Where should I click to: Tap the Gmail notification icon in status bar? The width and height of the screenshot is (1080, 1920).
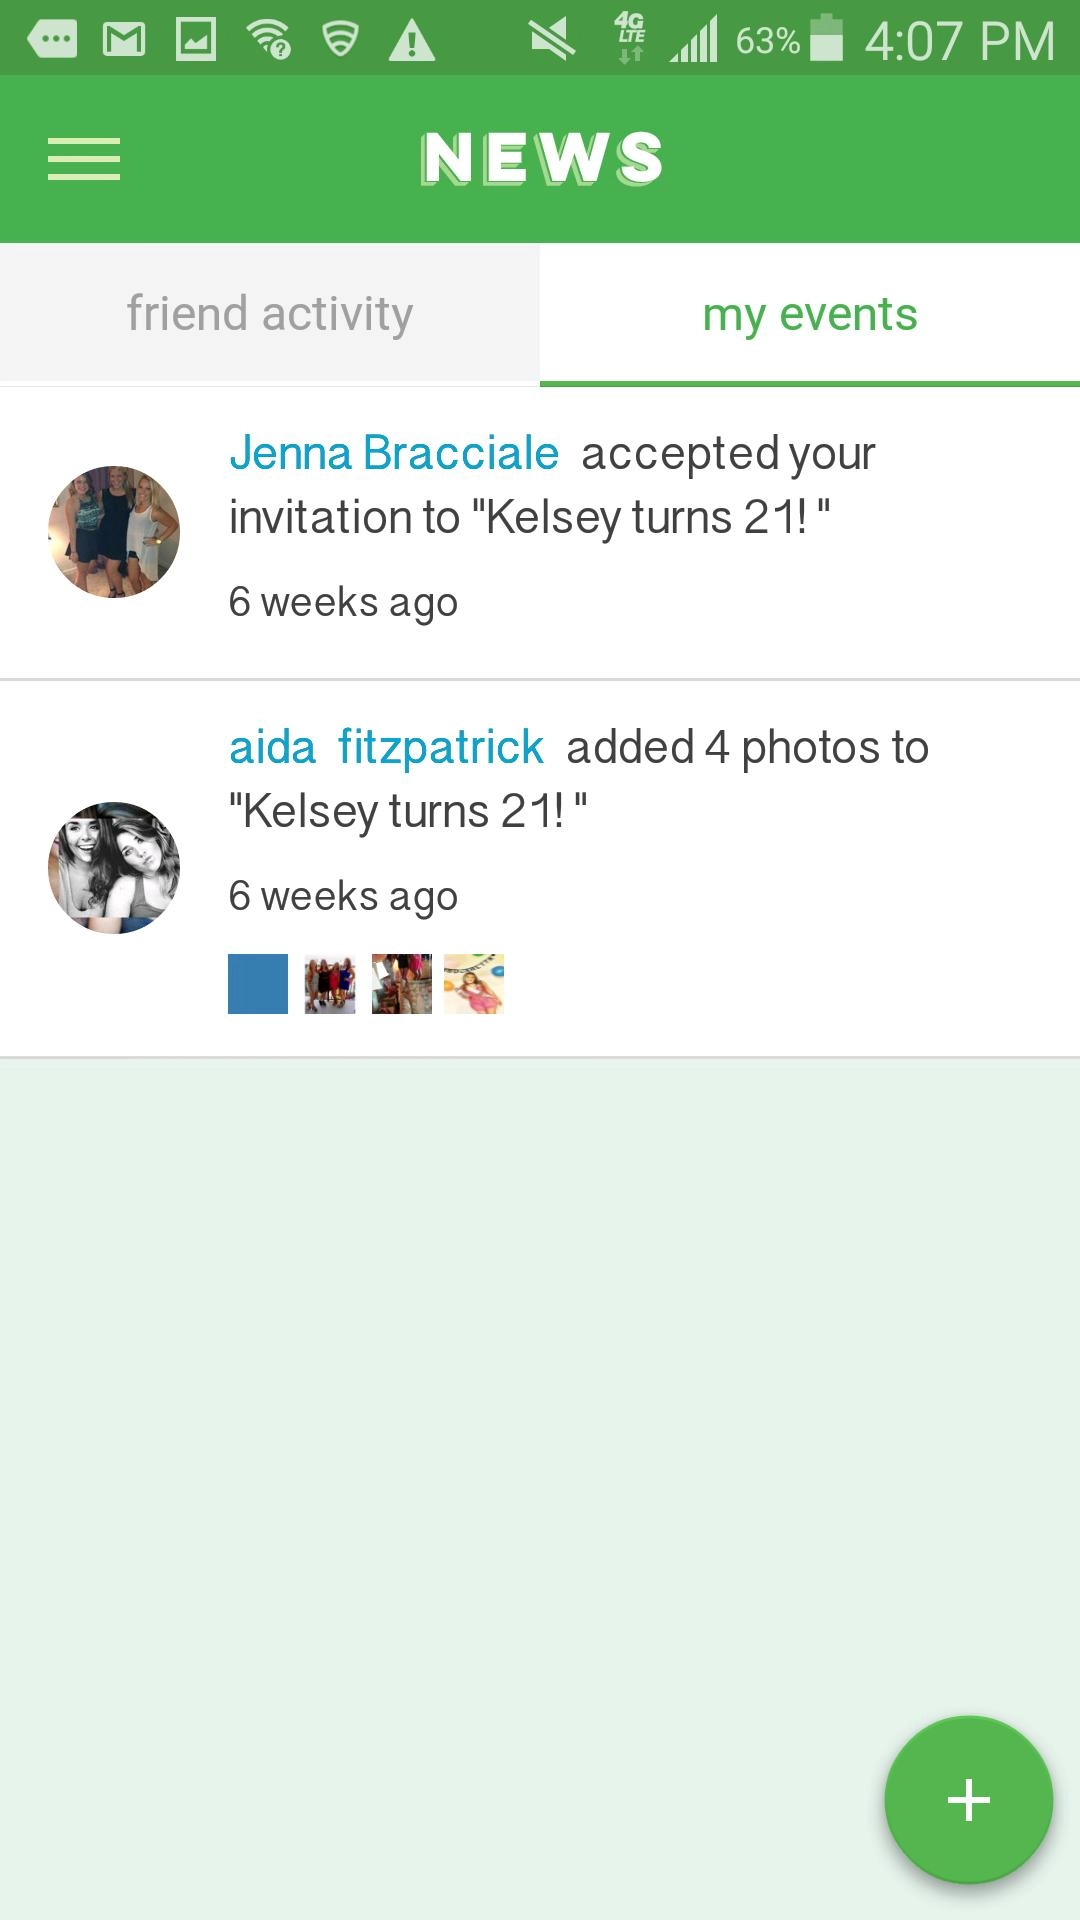124,40
